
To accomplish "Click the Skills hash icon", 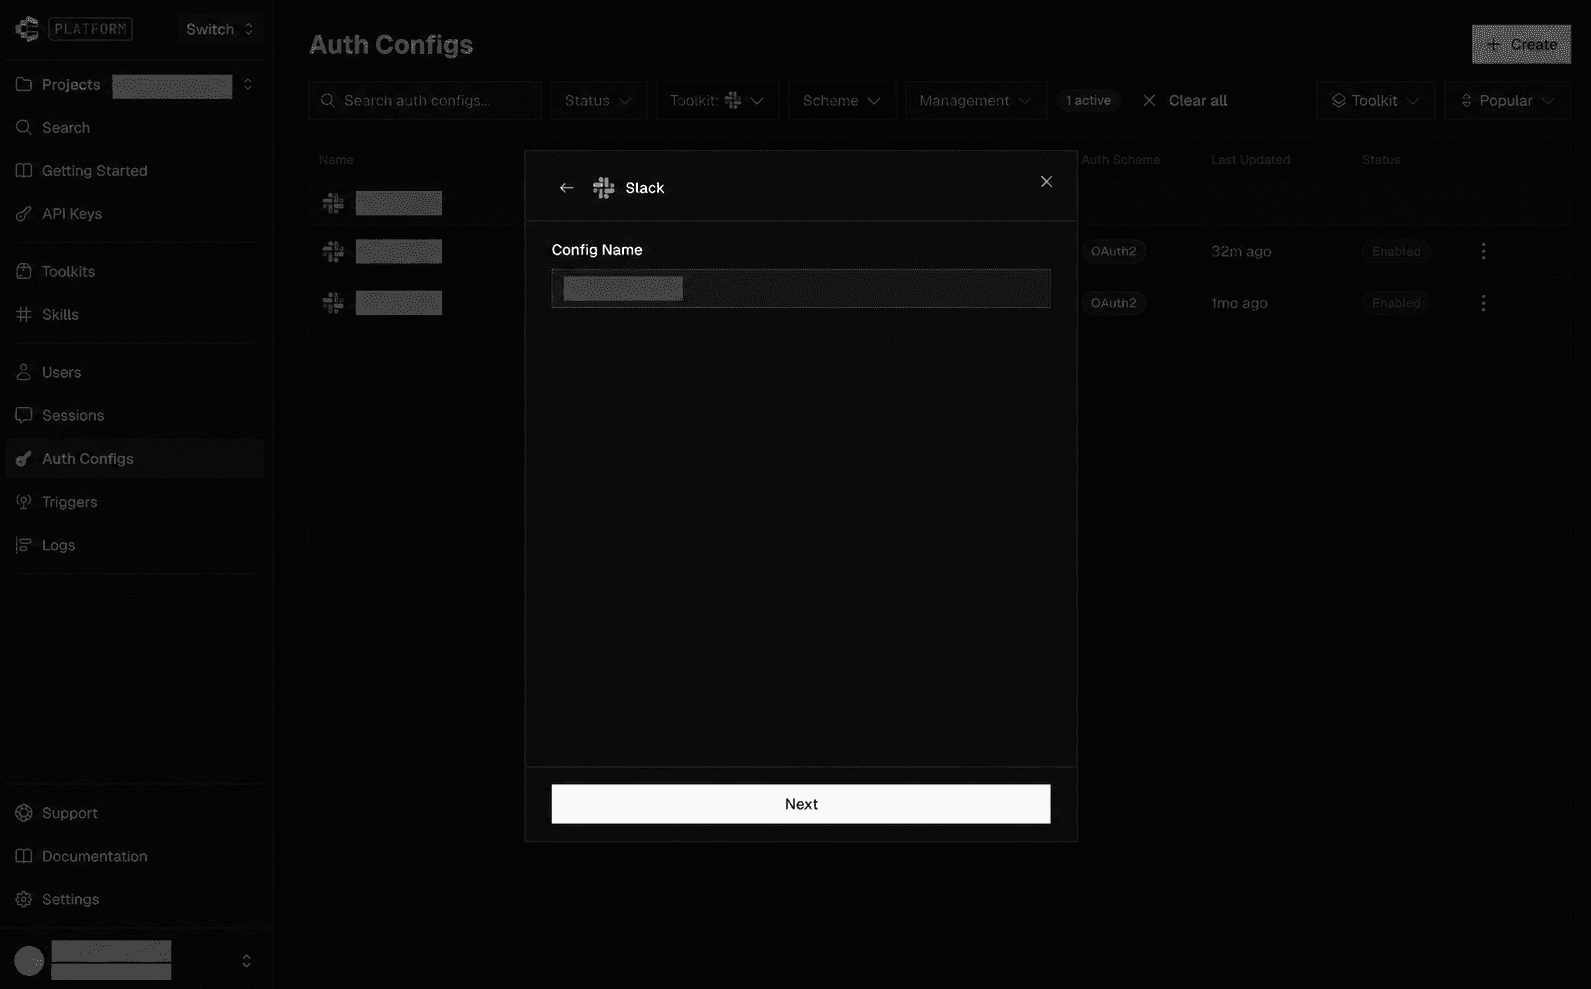I will pos(24,314).
